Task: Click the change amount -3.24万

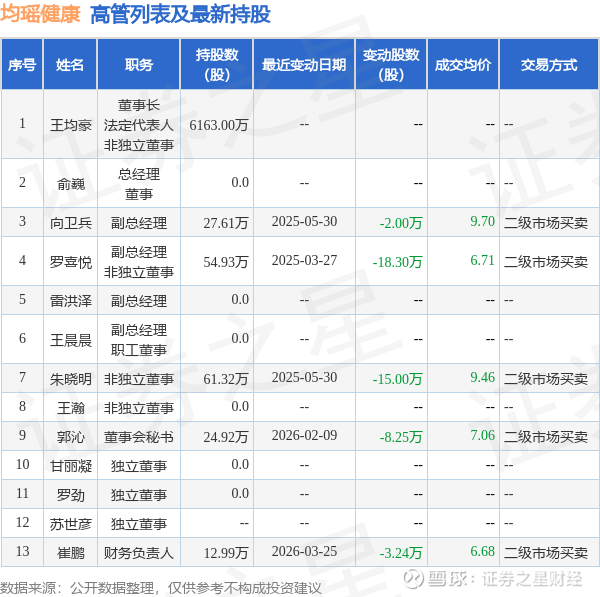Action: (401, 553)
